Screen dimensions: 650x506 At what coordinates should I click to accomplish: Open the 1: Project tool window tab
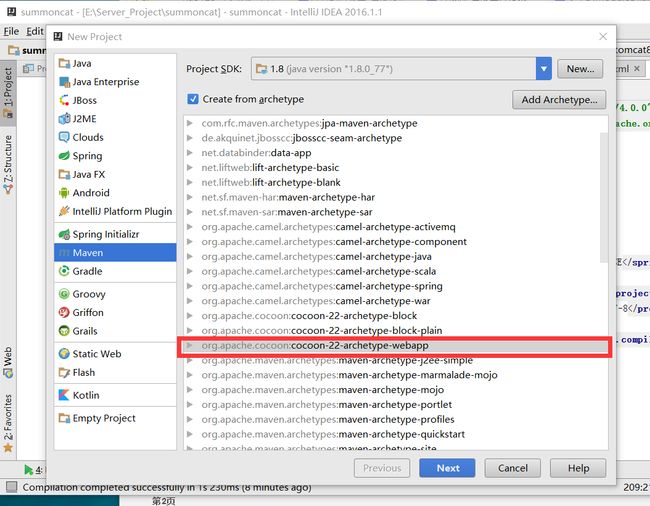8,93
